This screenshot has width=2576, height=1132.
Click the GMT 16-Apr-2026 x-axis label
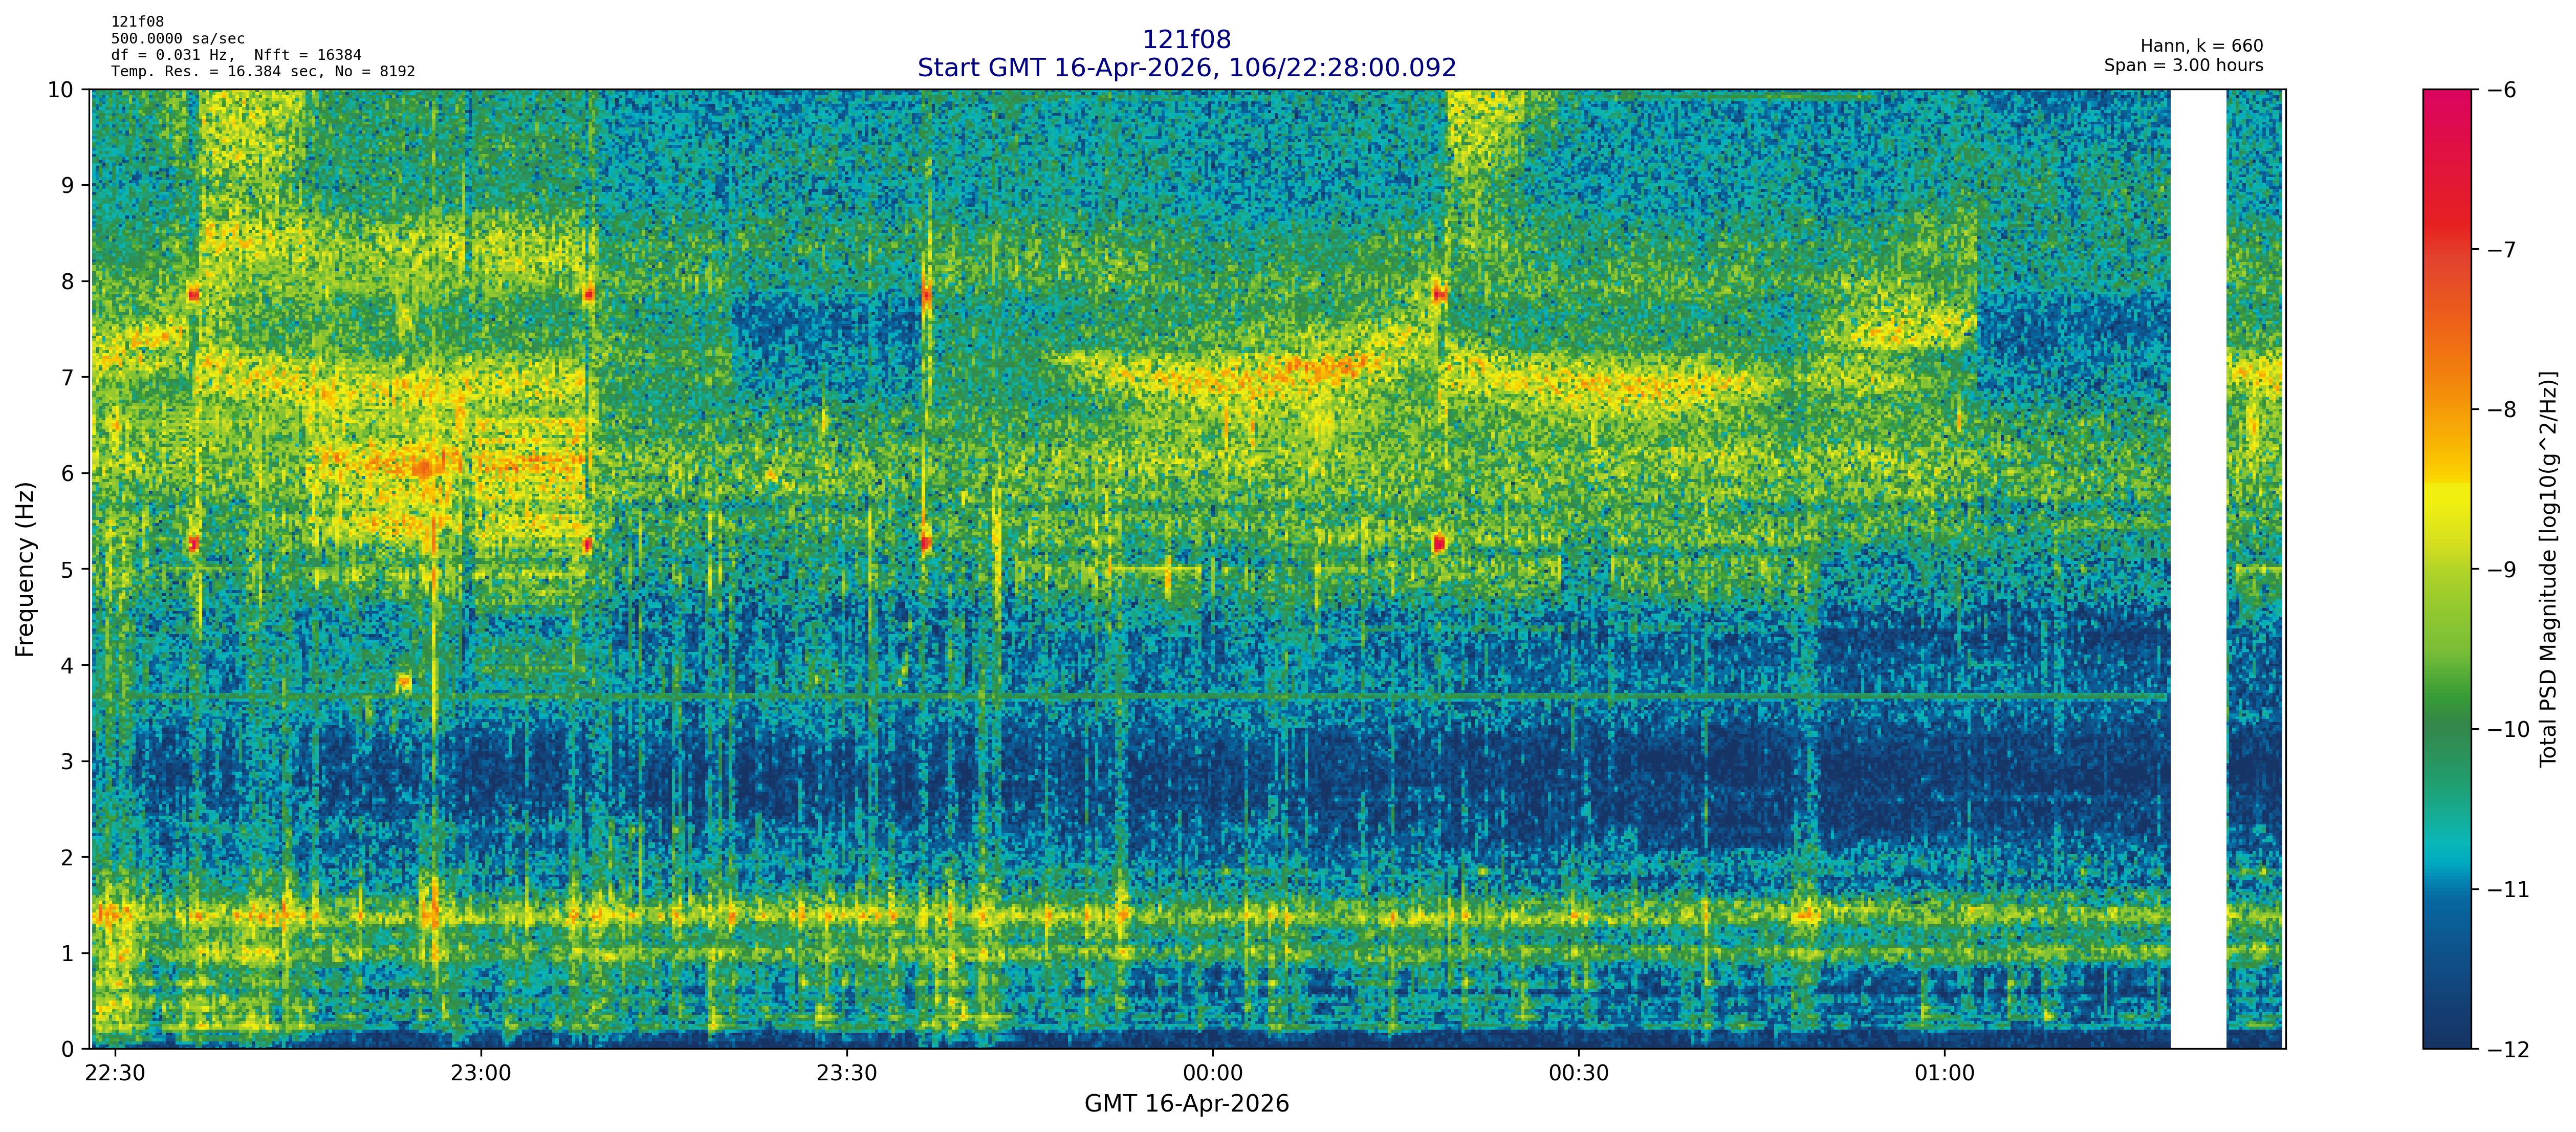pos(1186,1104)
